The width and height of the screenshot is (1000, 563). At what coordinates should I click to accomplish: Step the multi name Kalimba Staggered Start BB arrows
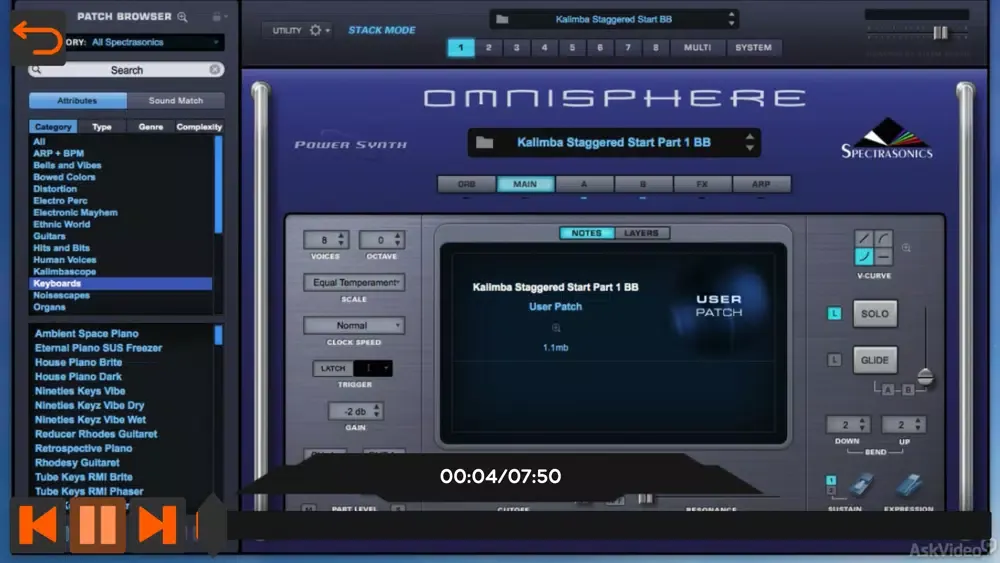[x=732, y=19]
